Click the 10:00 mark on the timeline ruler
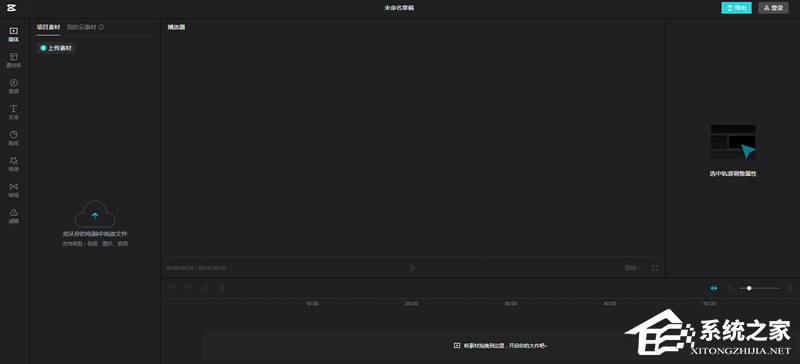800x364 pixels. click(x=312, y=303)
